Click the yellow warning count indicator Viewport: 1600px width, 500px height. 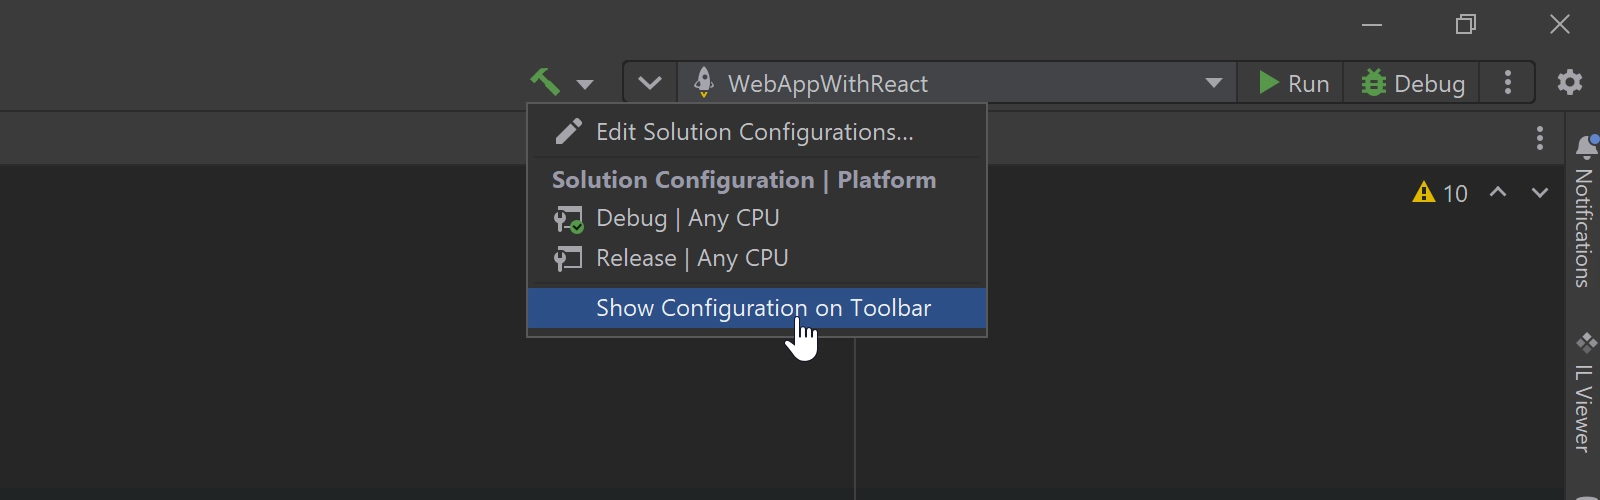(1440, 193)
